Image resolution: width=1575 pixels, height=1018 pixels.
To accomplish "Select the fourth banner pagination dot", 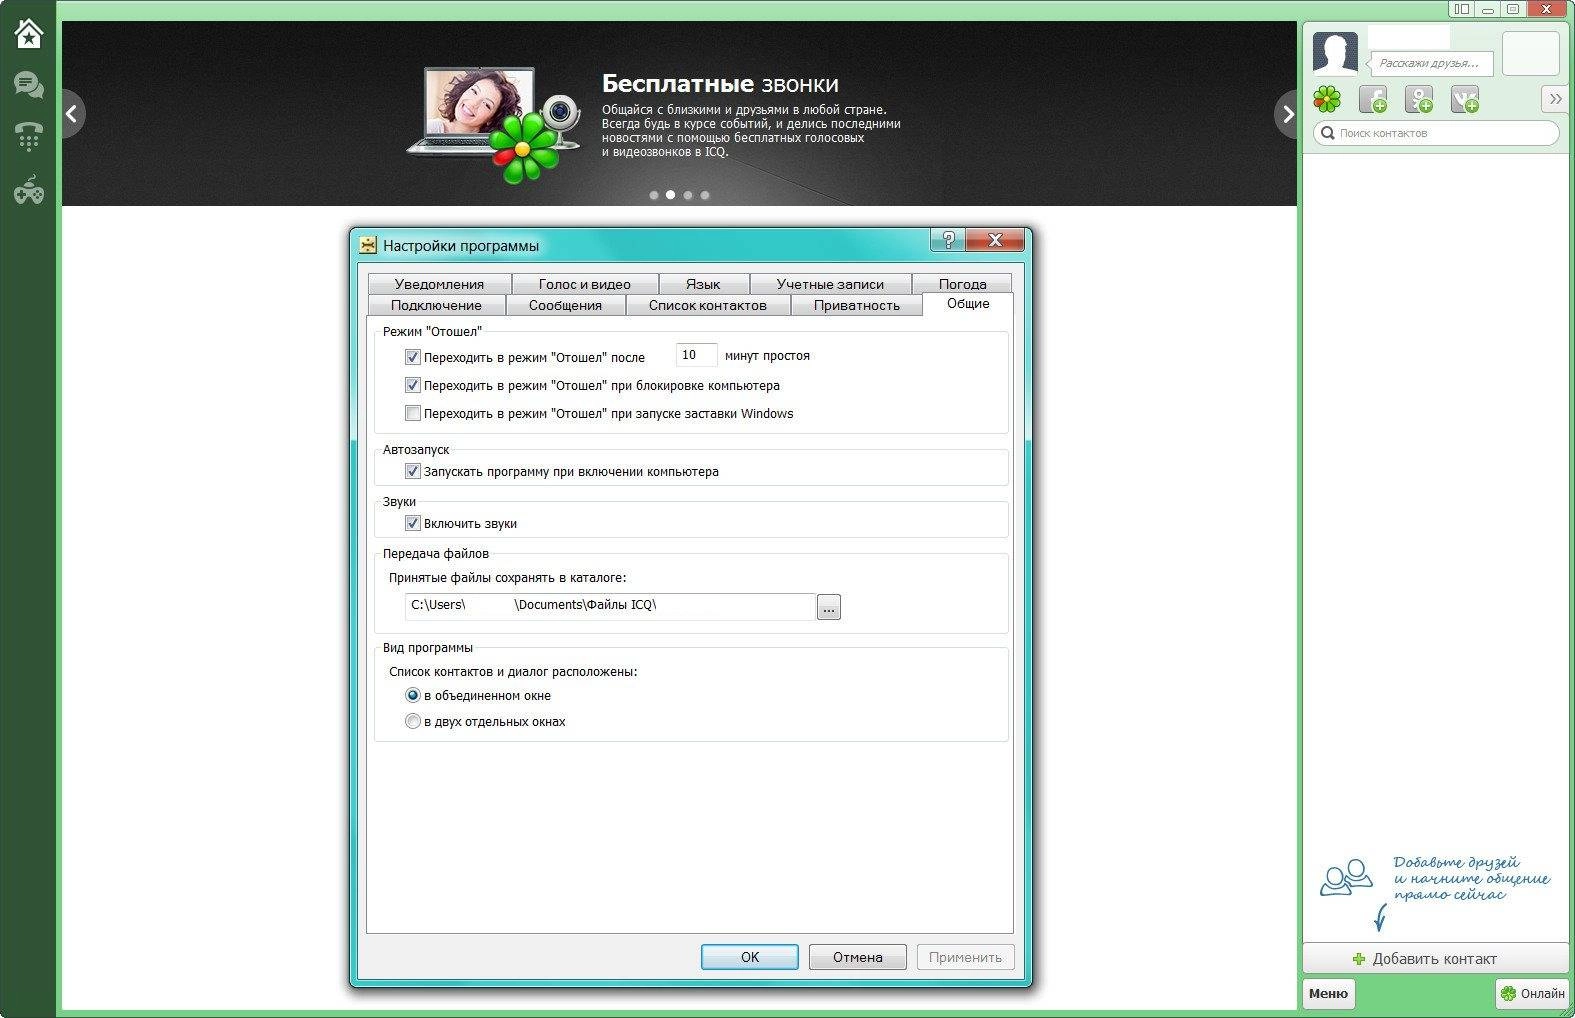I will pos(705,195).
